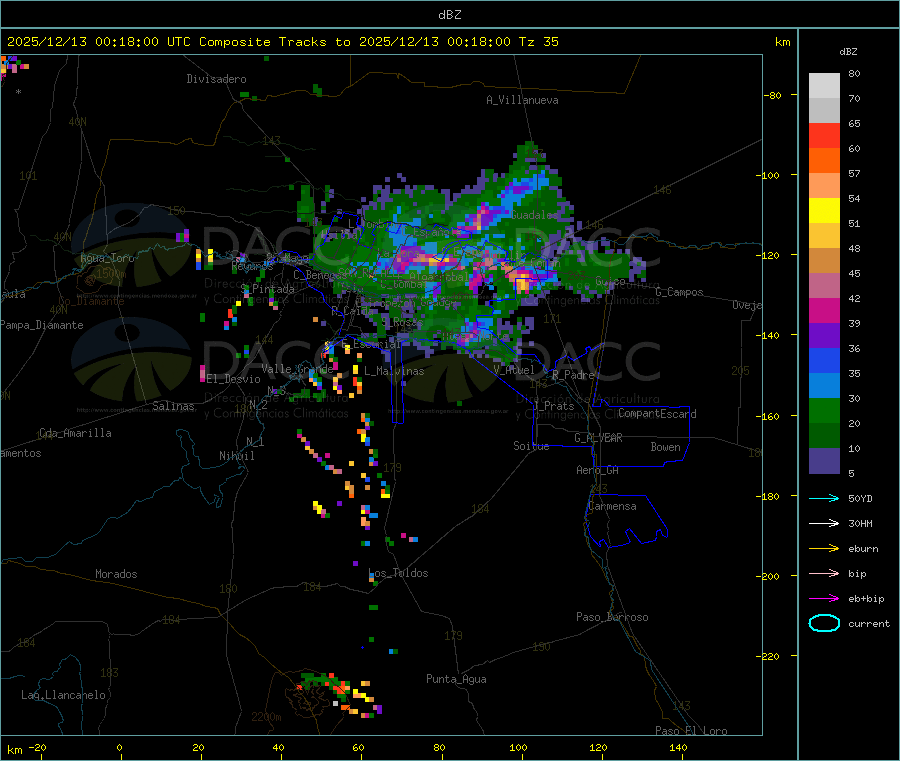Viewport: 900px width, 761px height.
Task: Click the cyan 50YD arrow icon
Action: 824,498
